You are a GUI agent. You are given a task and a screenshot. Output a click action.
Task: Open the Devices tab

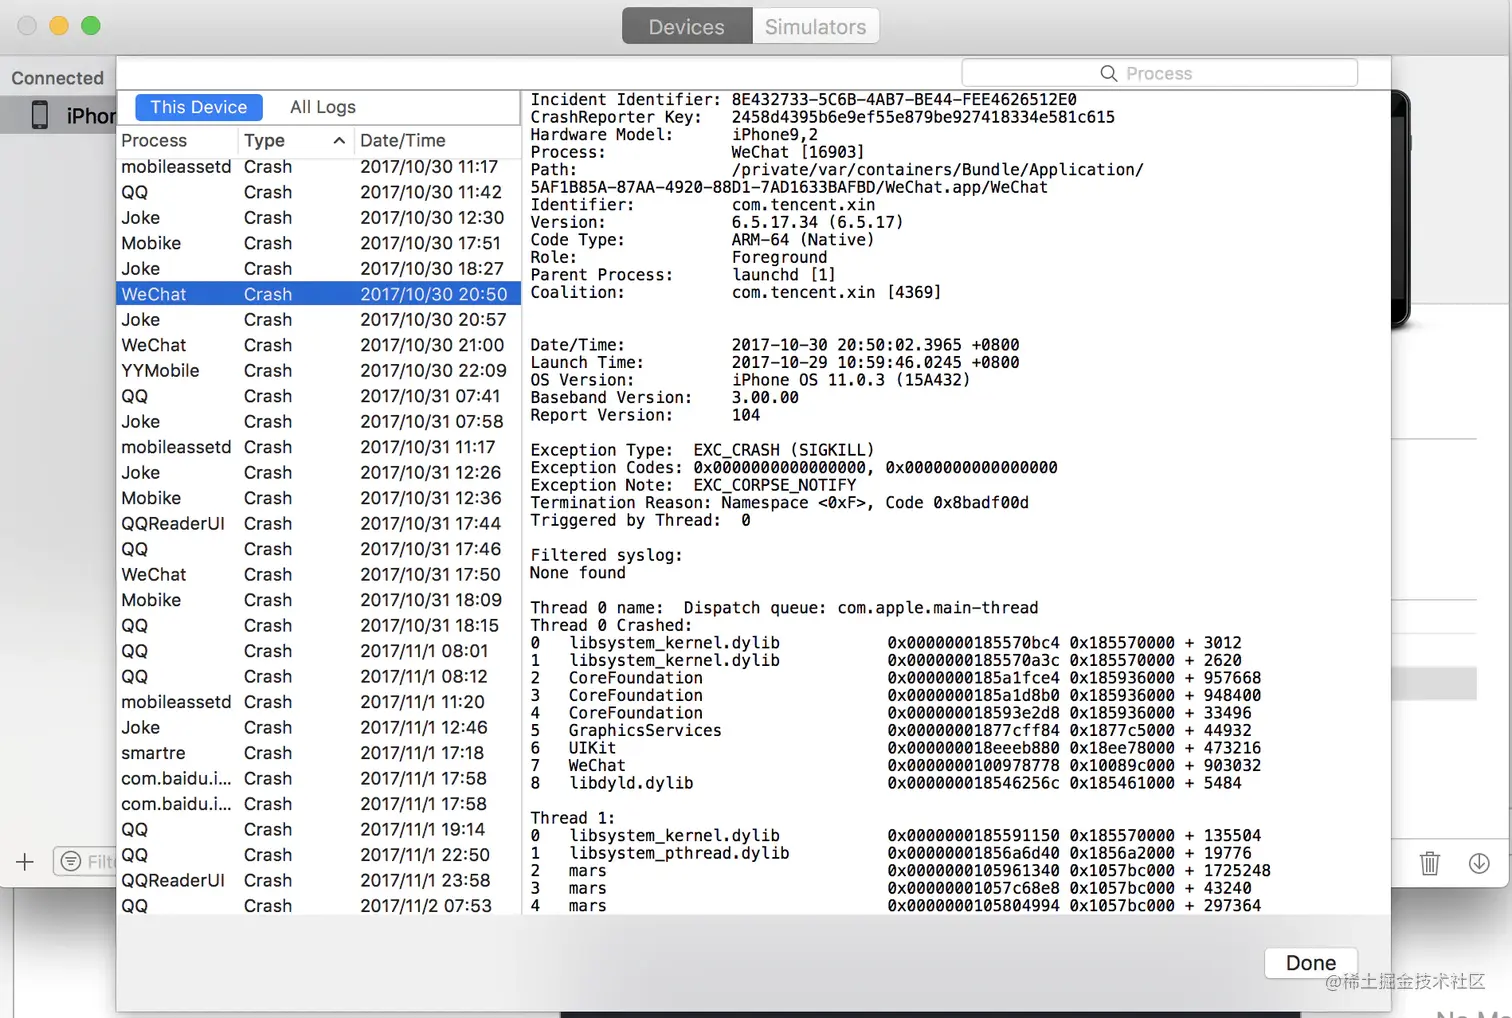click(686, 26)
